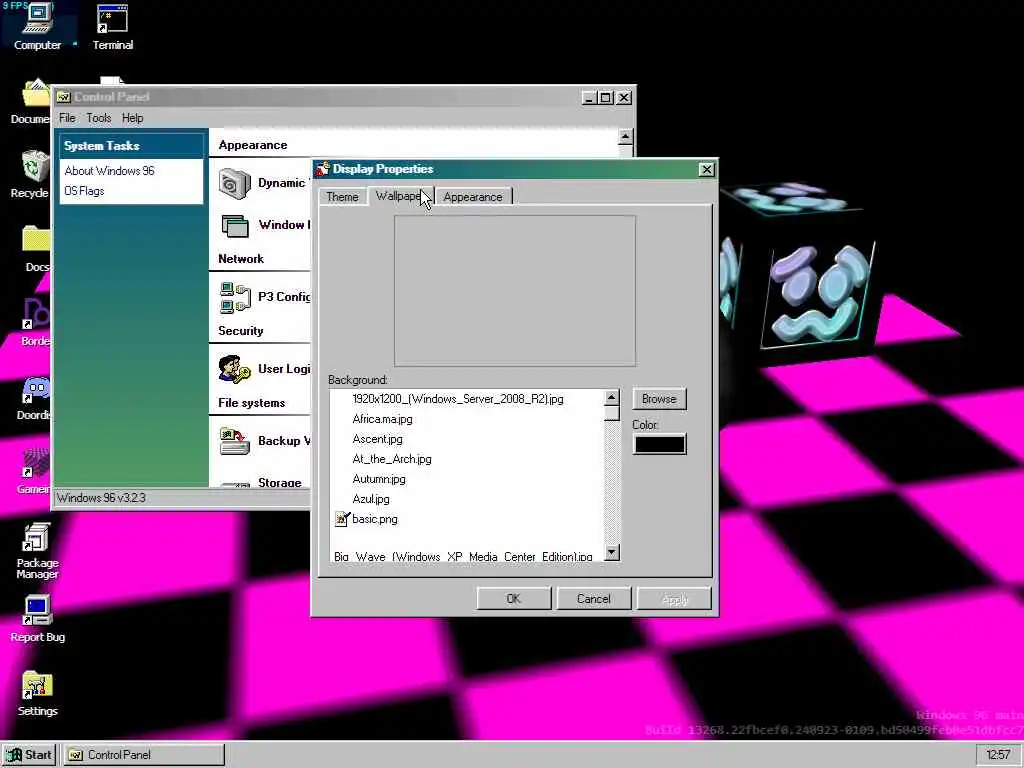This screenshot has width=1024, height=768.
Task: Click OK in Display Properties
Action: (x=514, y=599)
